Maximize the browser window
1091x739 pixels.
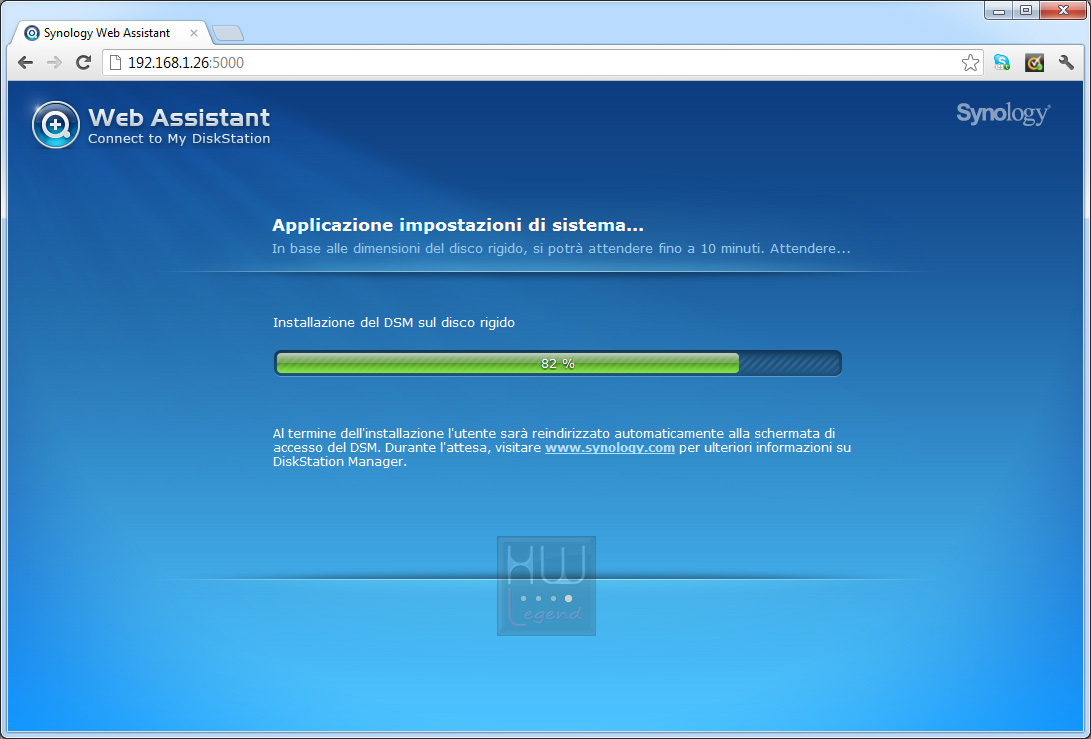(x=1026, y=10)
